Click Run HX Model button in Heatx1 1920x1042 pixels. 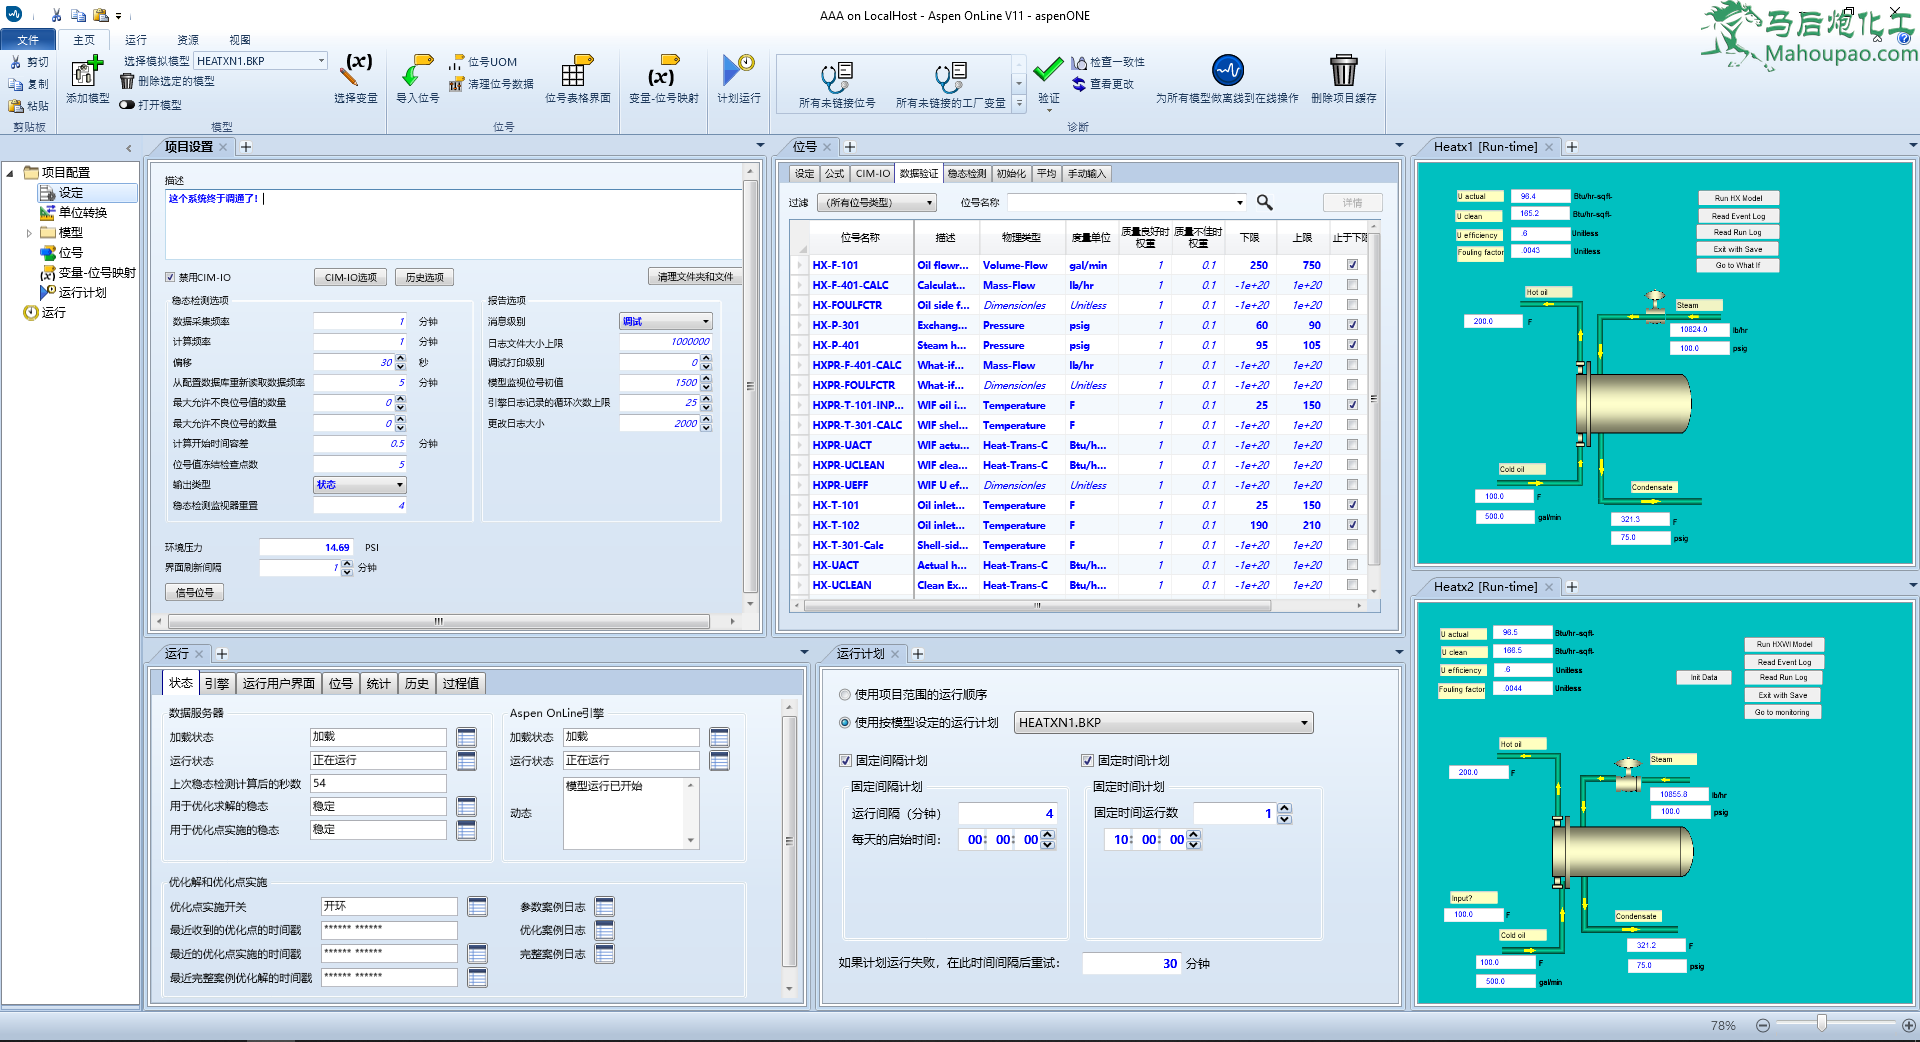point(1738,198)
